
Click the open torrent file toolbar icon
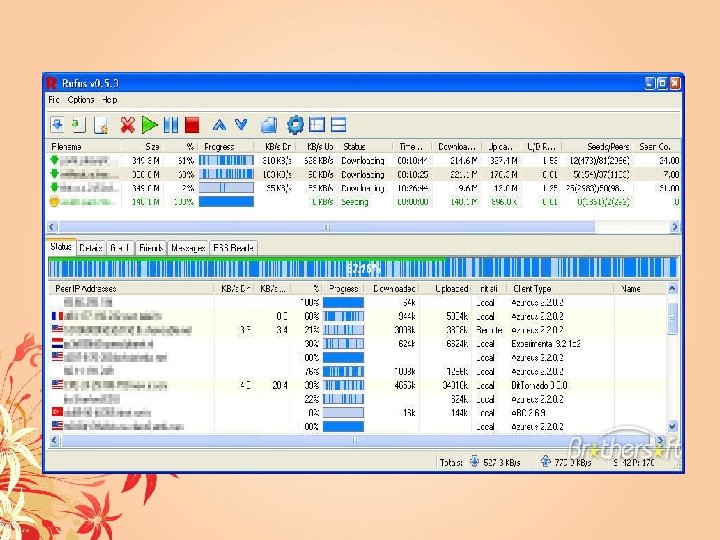pyautogui.click(x=57, y=124)
